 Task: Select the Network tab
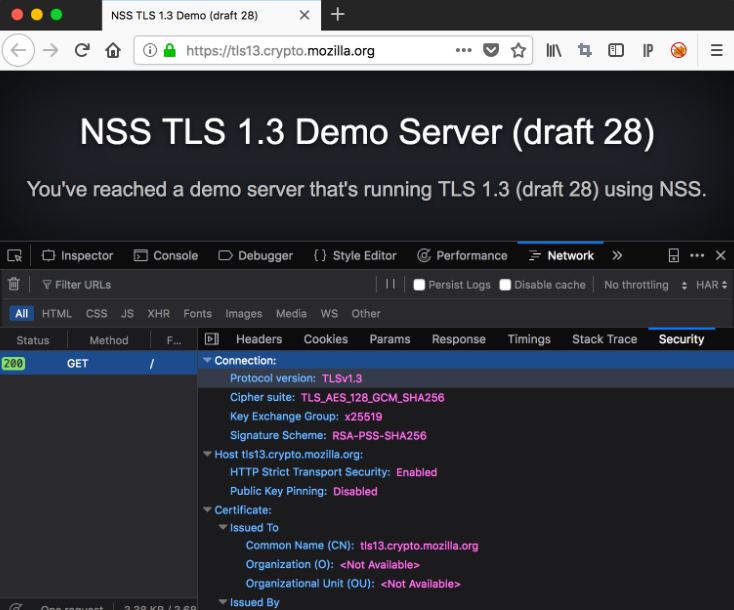tap(560, 256)
